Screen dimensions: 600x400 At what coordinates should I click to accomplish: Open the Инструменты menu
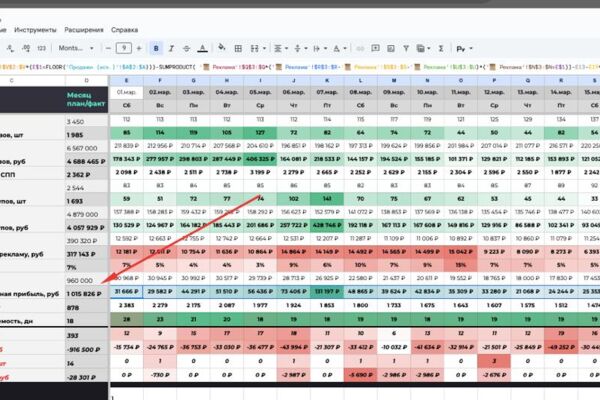[x=35, y=30]
